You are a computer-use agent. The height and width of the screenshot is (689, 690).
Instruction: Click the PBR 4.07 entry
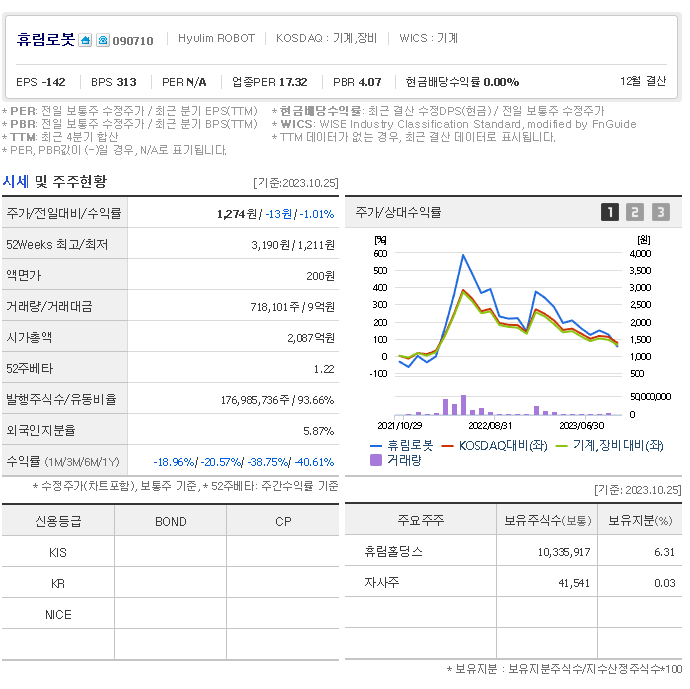357,82
